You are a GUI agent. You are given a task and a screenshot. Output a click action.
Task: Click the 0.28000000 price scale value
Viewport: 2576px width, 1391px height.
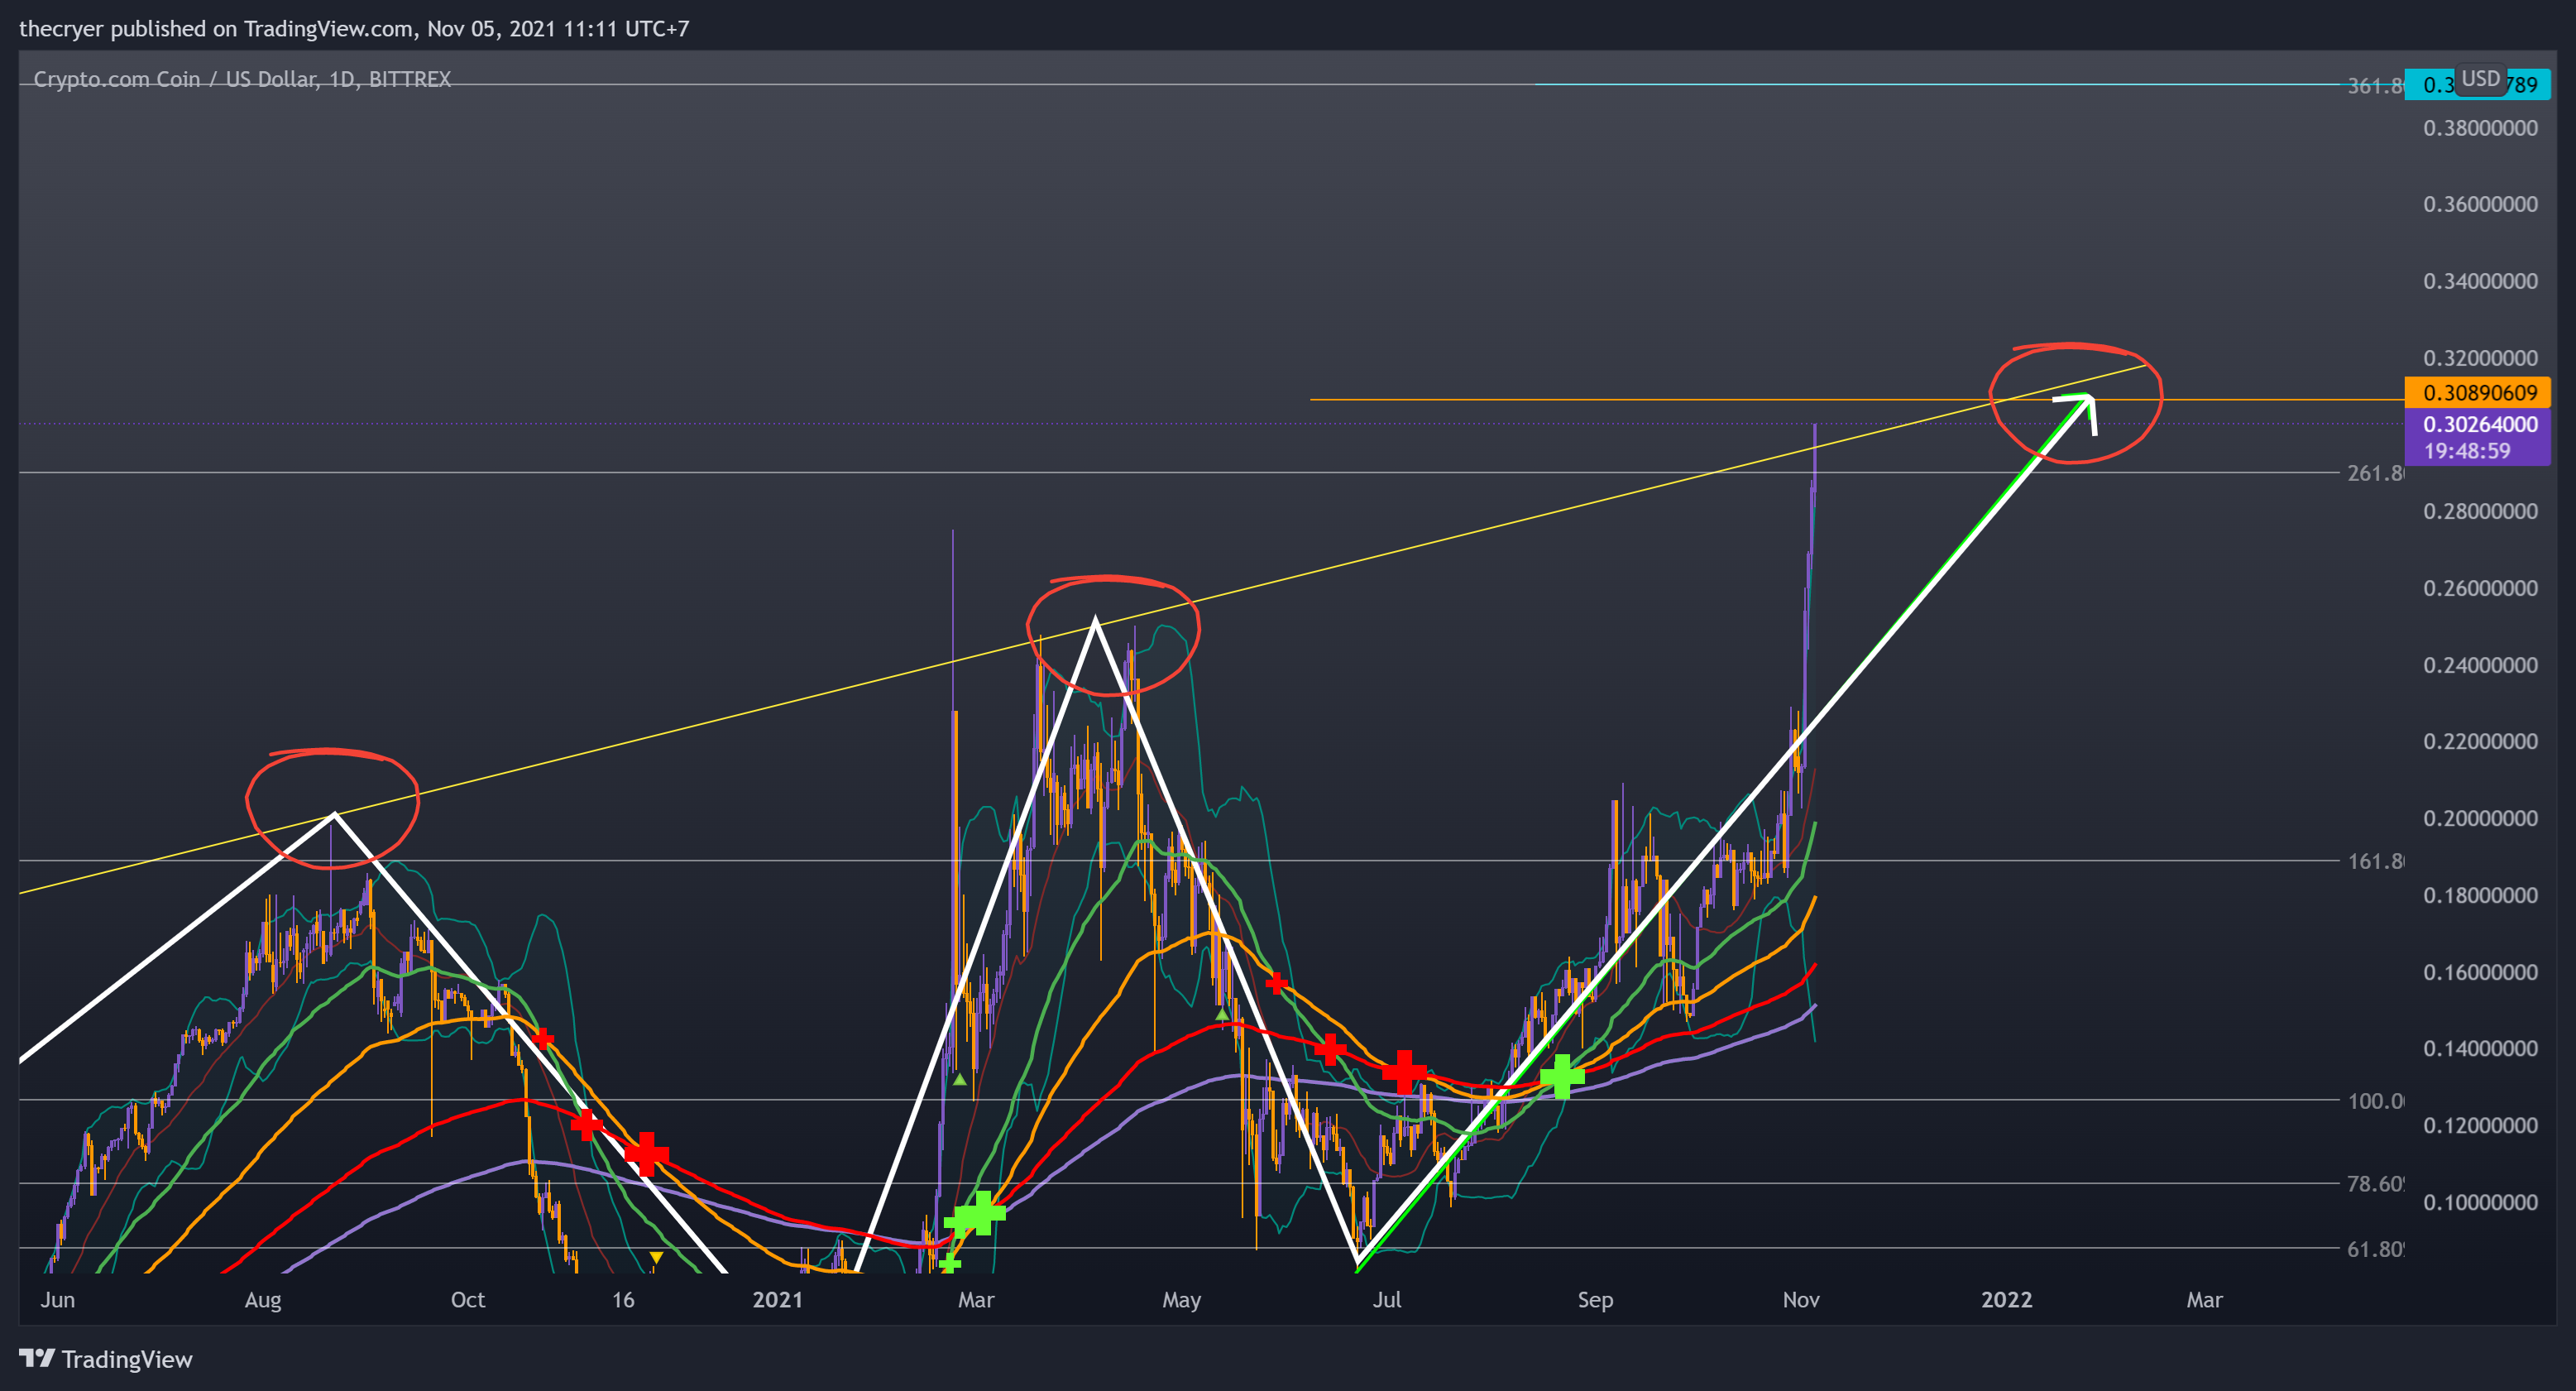pos(2480,511)
